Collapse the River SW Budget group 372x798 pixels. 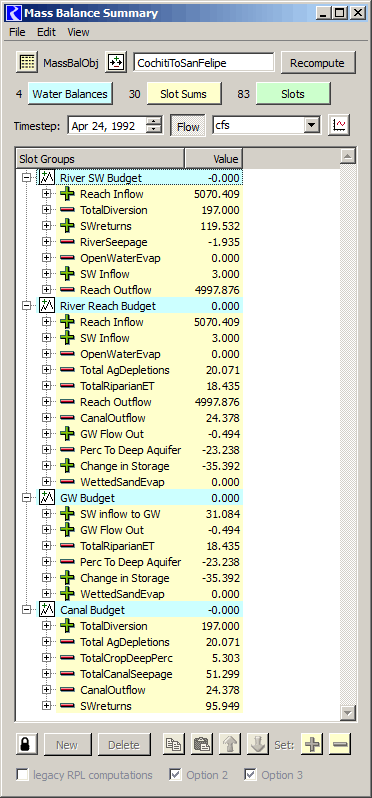pyautogui.click(x=27, y=178)
